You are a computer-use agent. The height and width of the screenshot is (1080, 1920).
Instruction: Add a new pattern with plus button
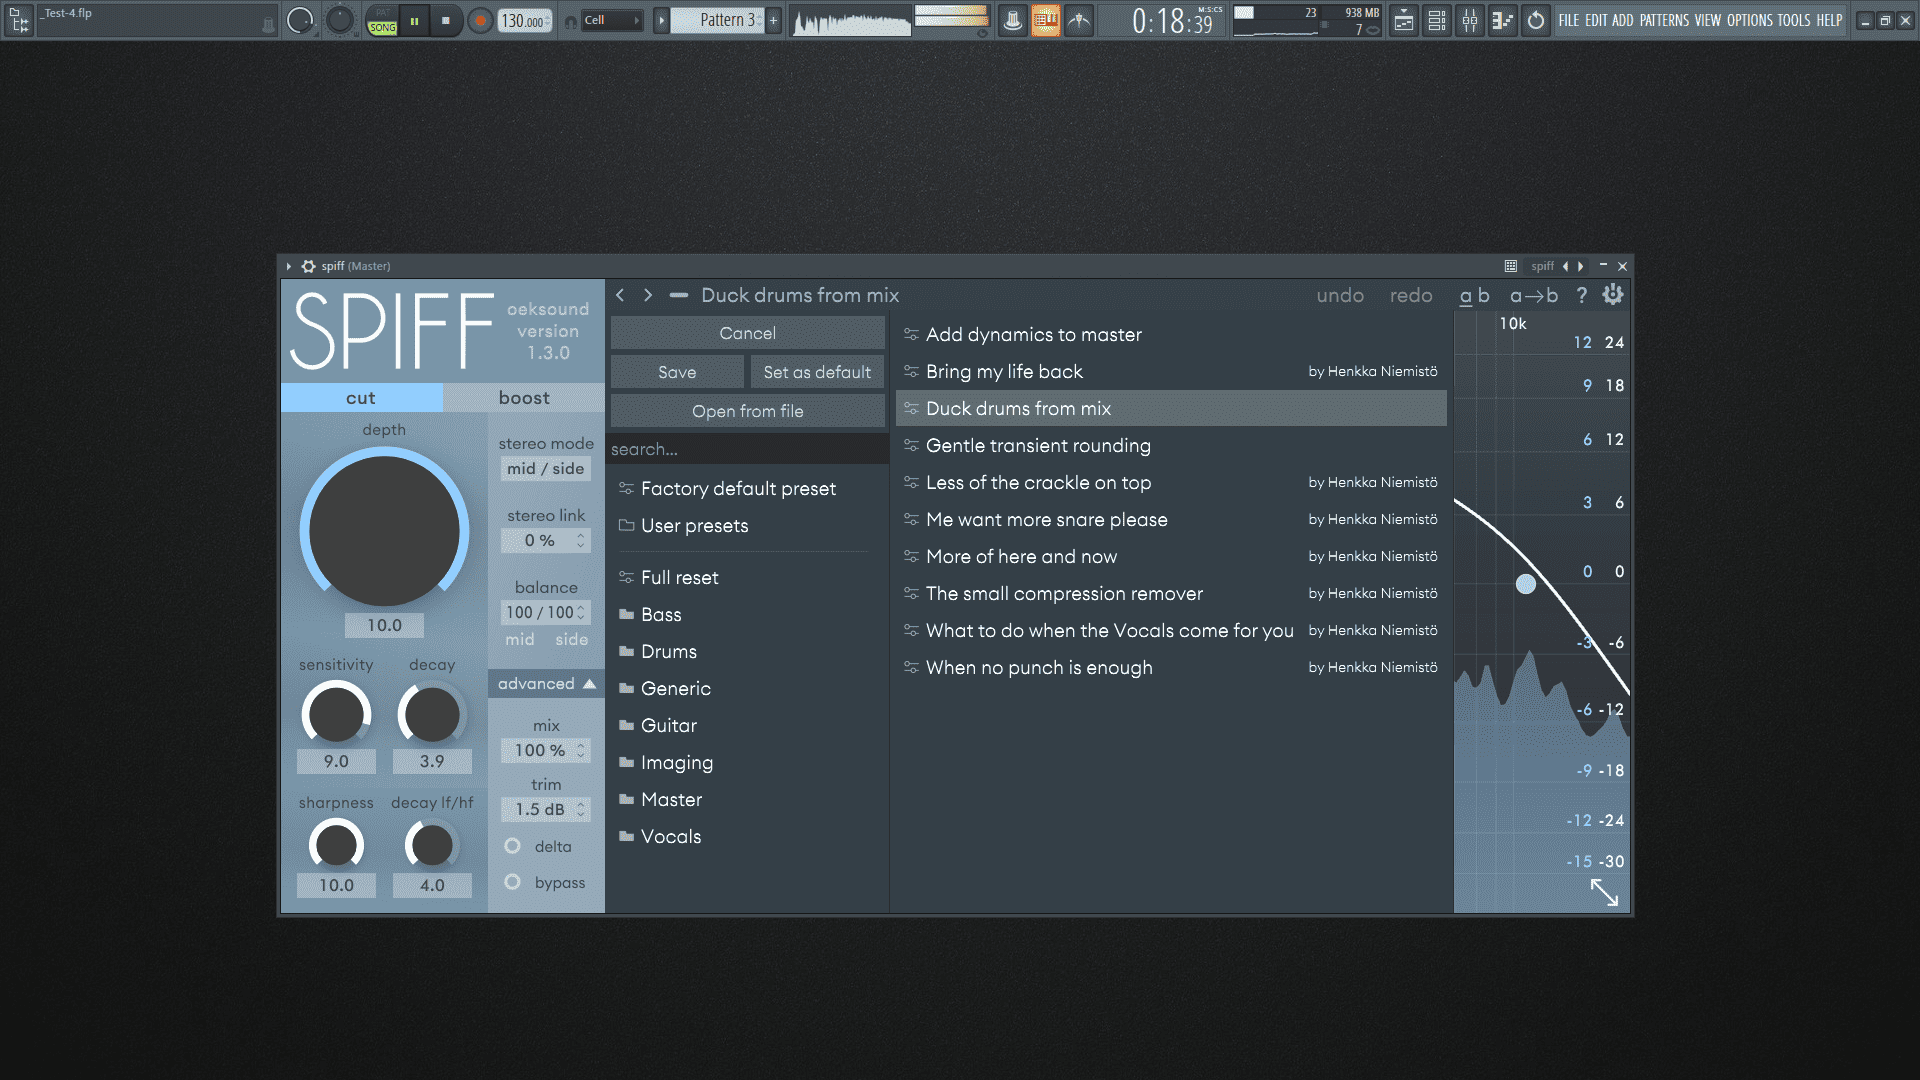tap(773, 20)
